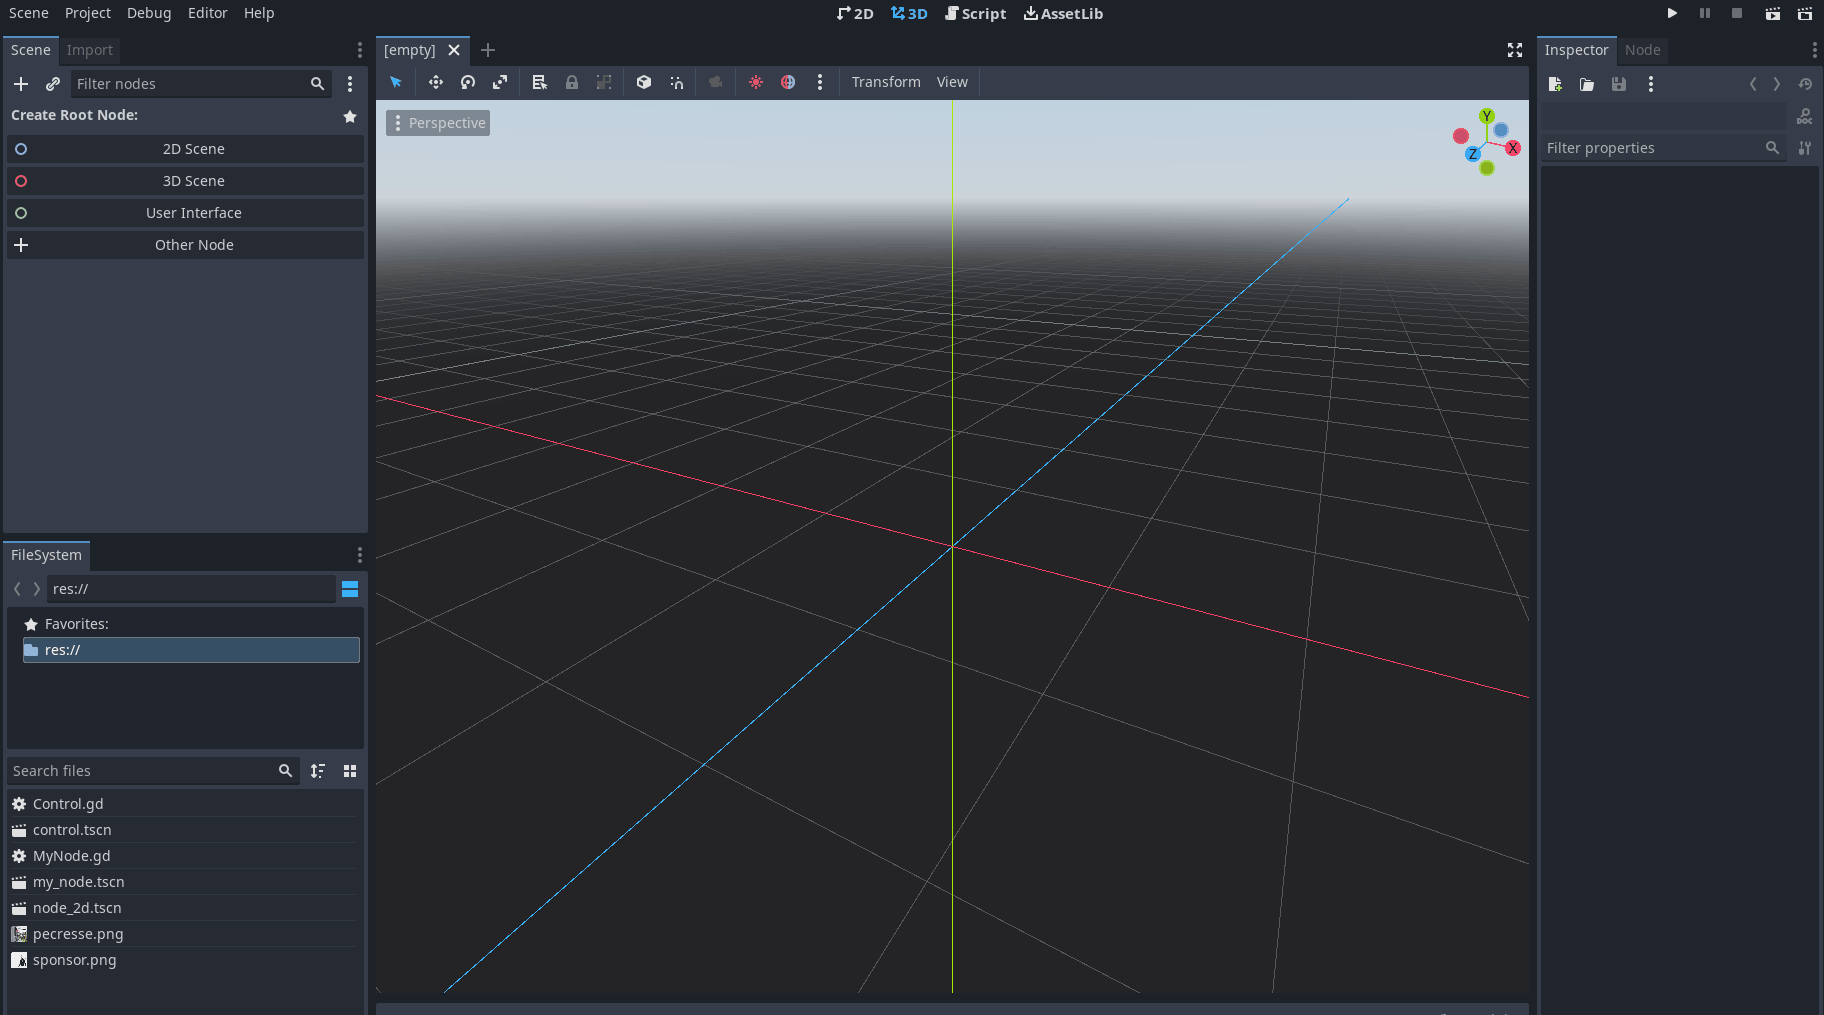Open the AssetLib workspace

coord(1063,13)
